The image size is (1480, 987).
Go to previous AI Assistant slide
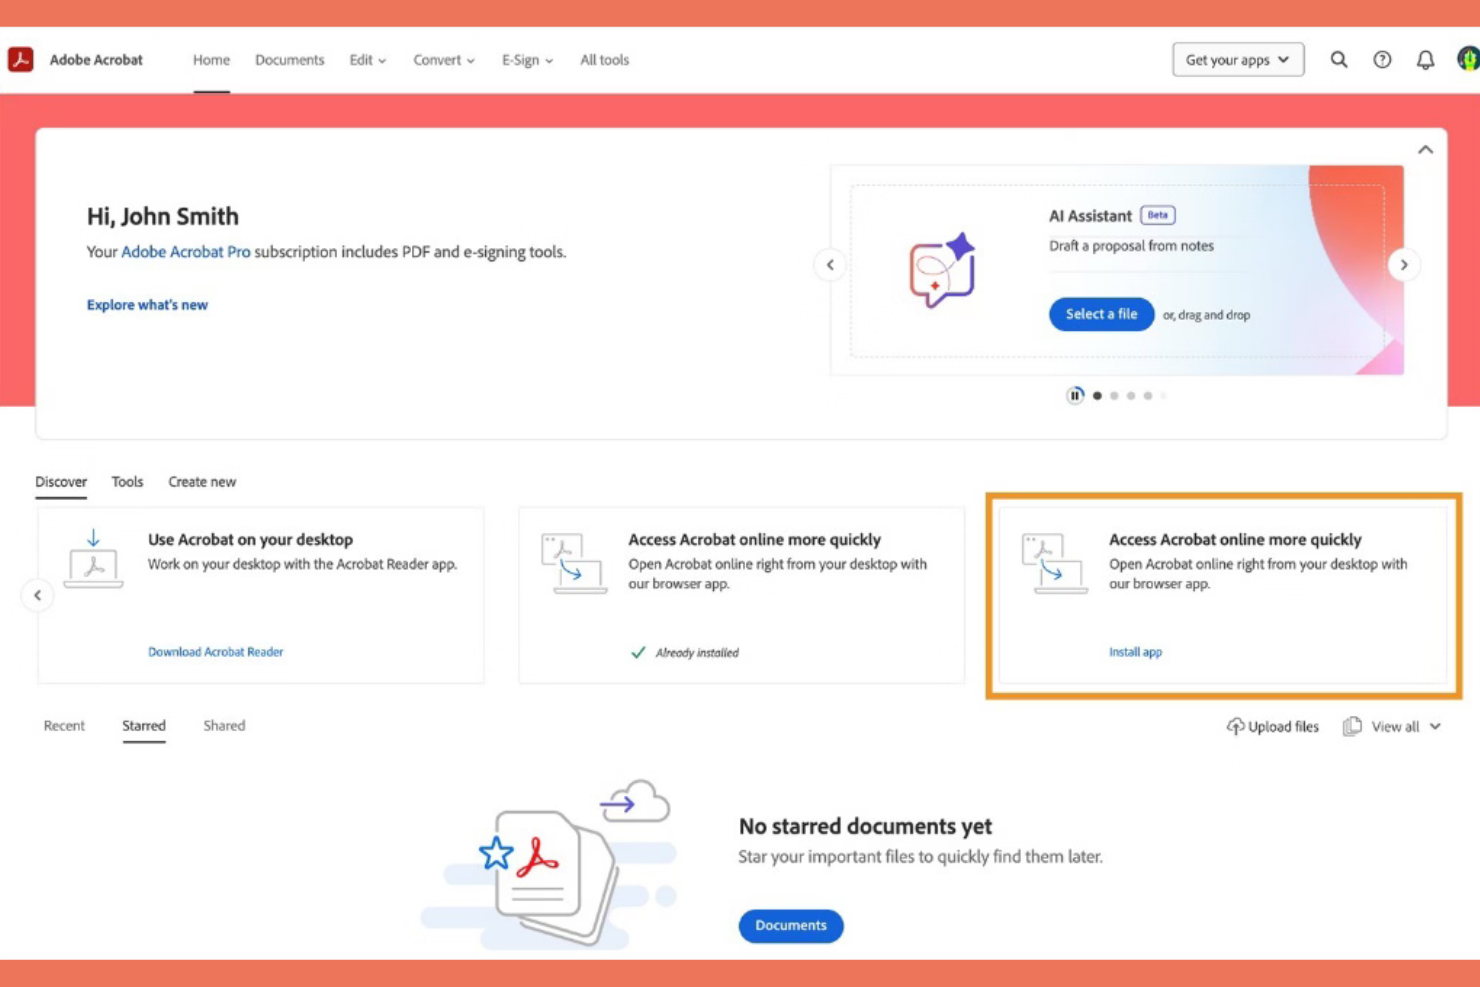click(x=830, y=265)
